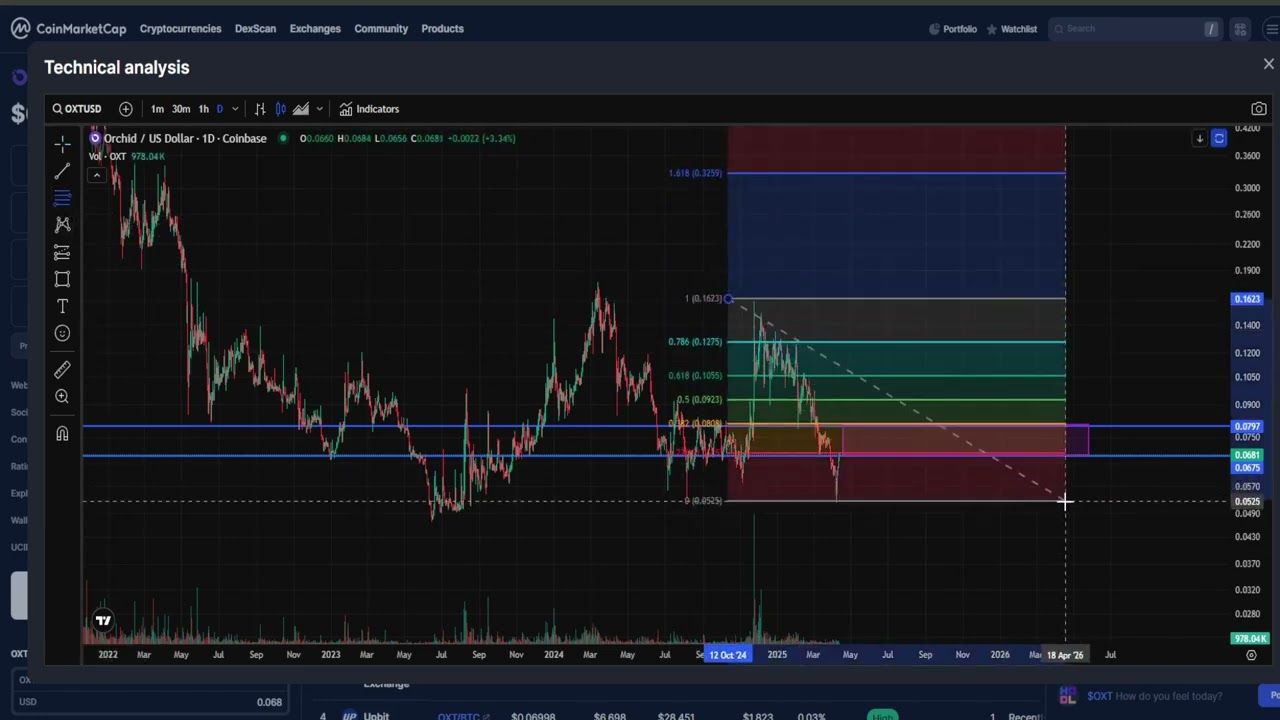Click the grid icon next to search

1240,29
